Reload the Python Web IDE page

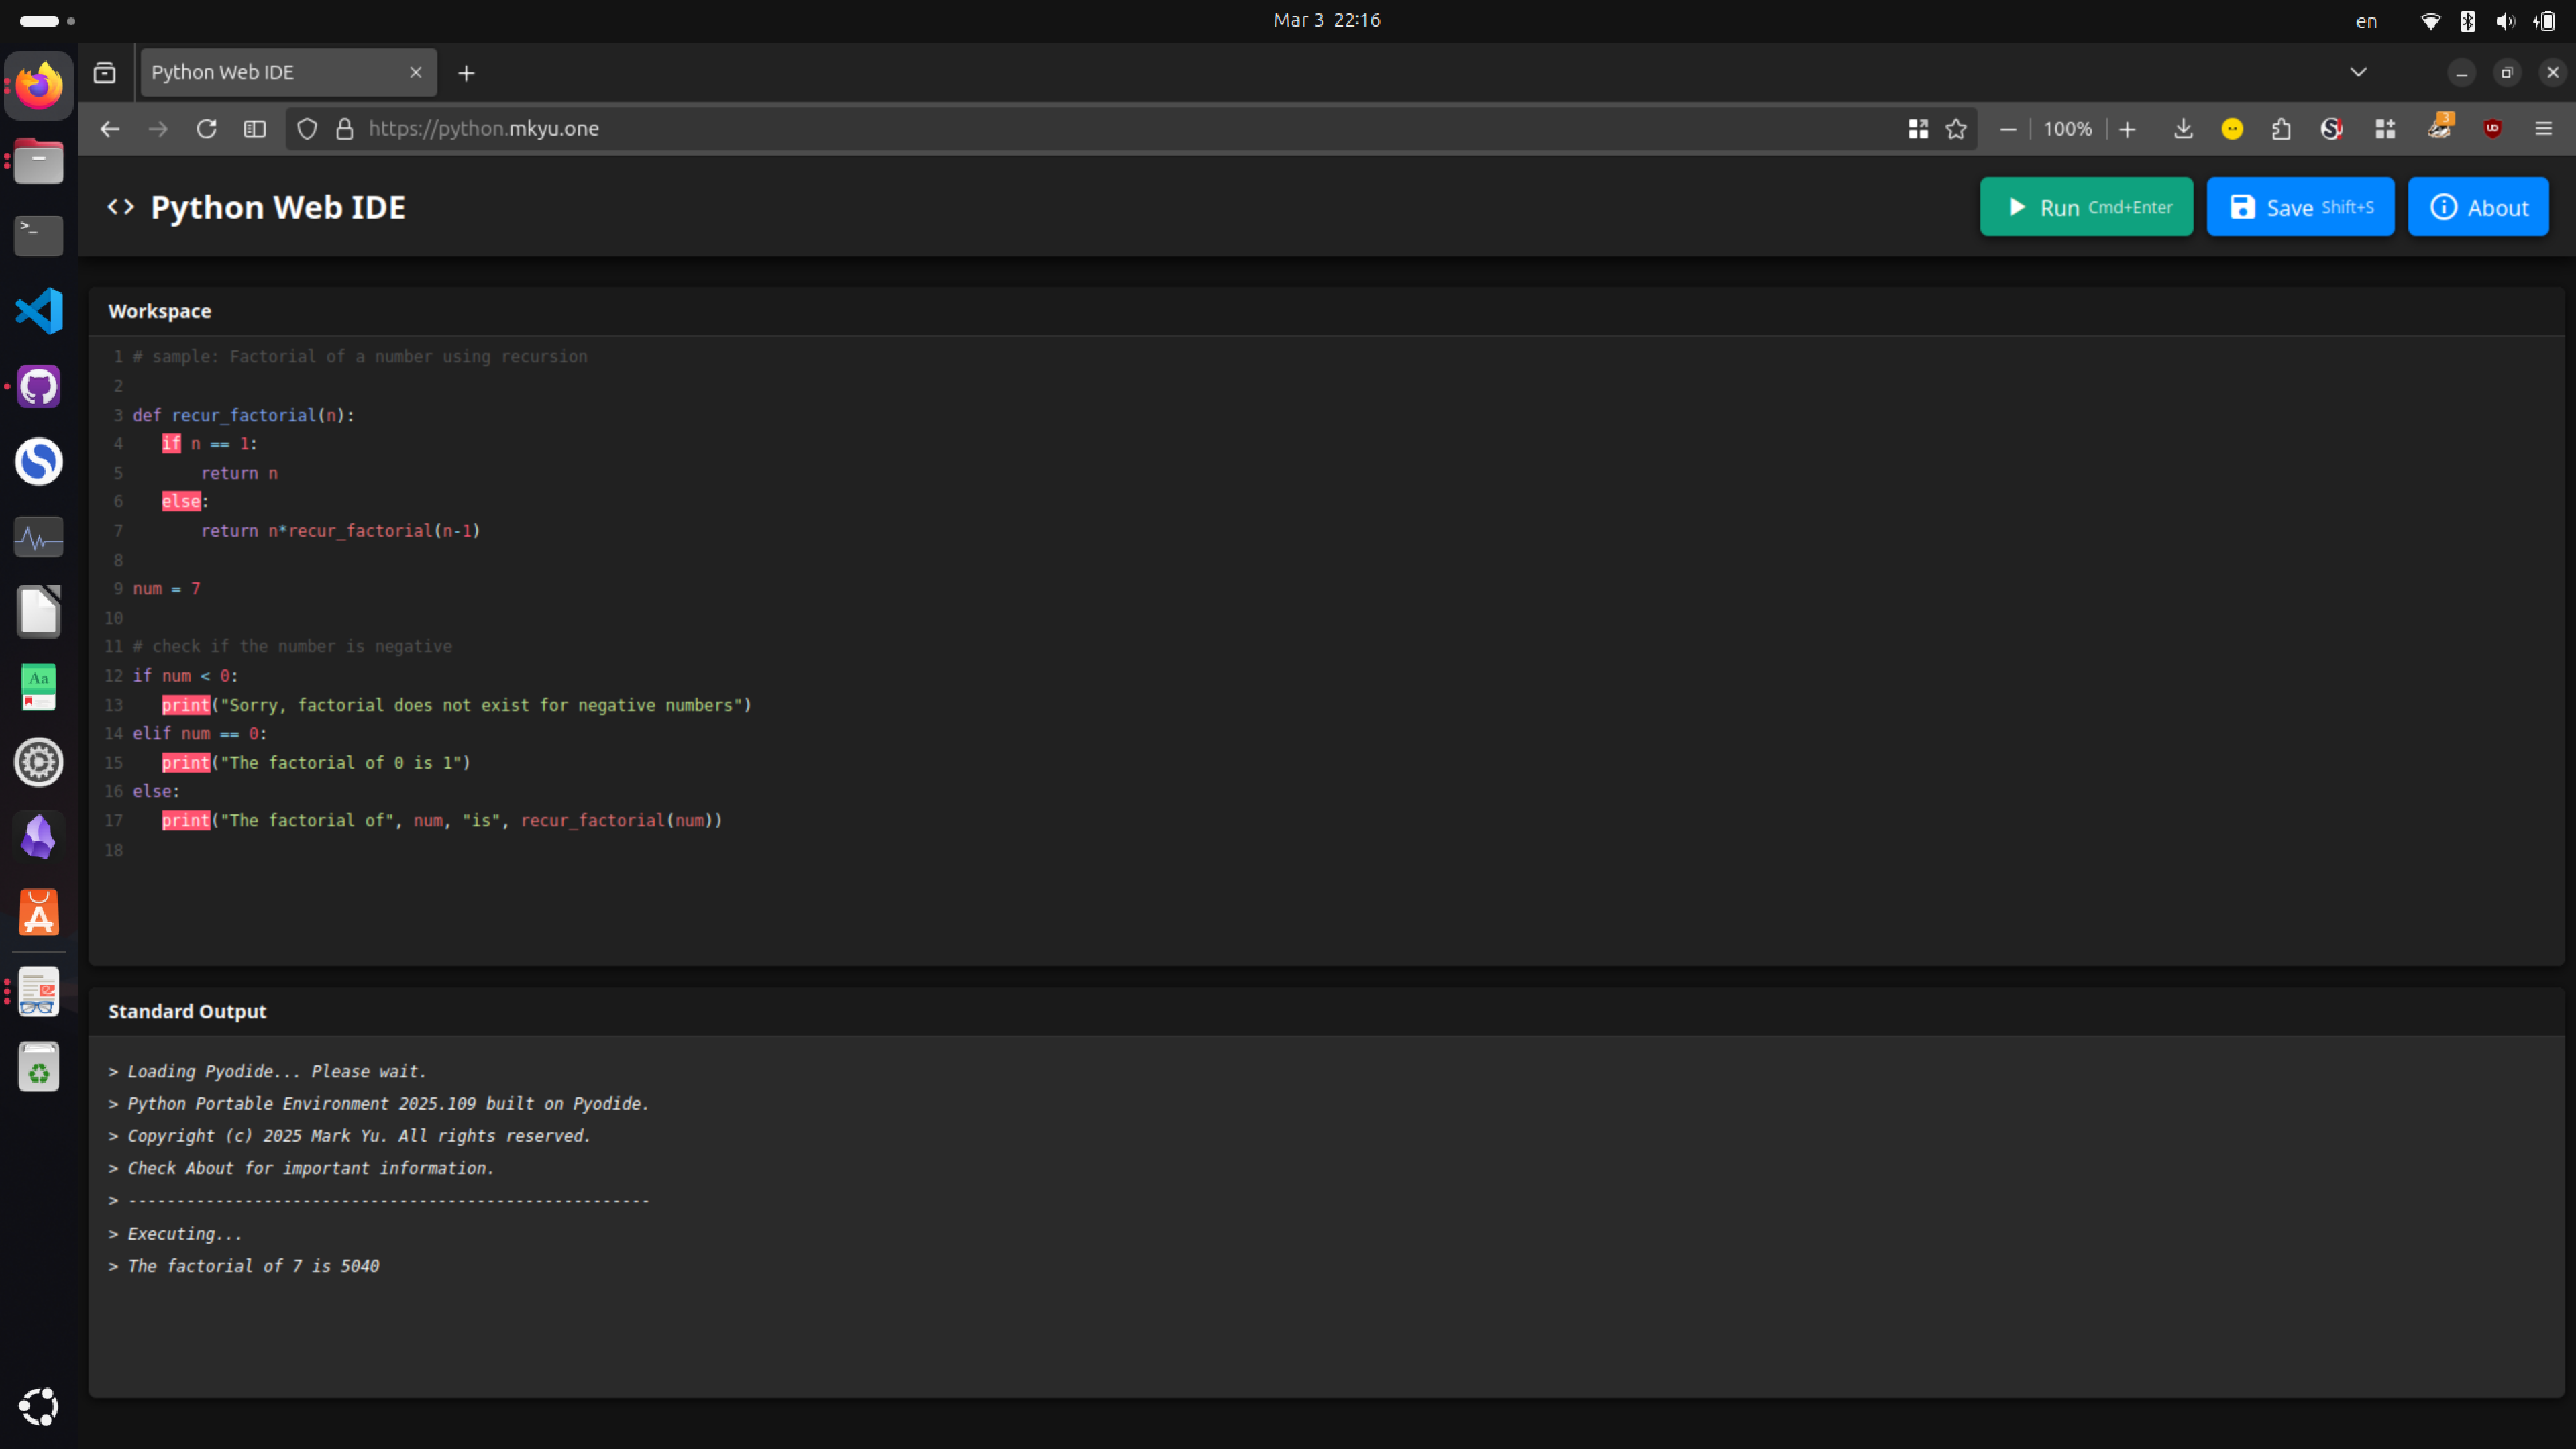click(207, 128)
